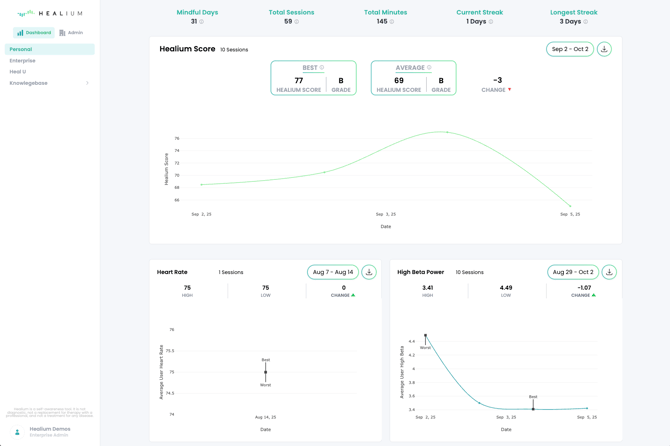Screen dimensions: 670x446
Task: Click the Current Streak info icon
Action: pos(491,22)
